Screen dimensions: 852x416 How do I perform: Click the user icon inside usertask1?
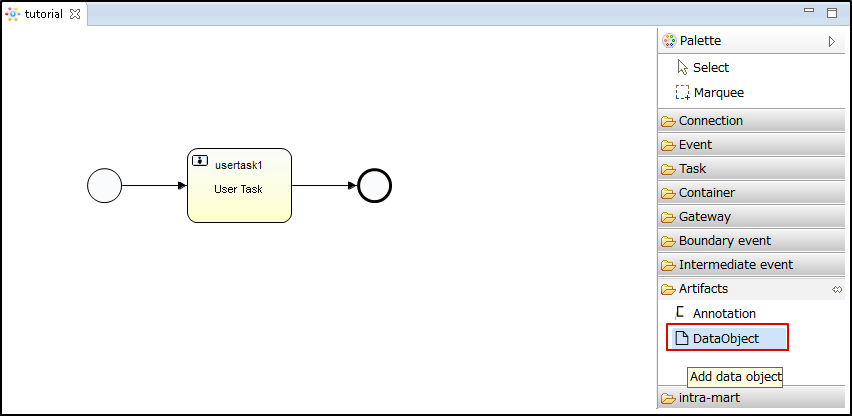pos(200,160)
